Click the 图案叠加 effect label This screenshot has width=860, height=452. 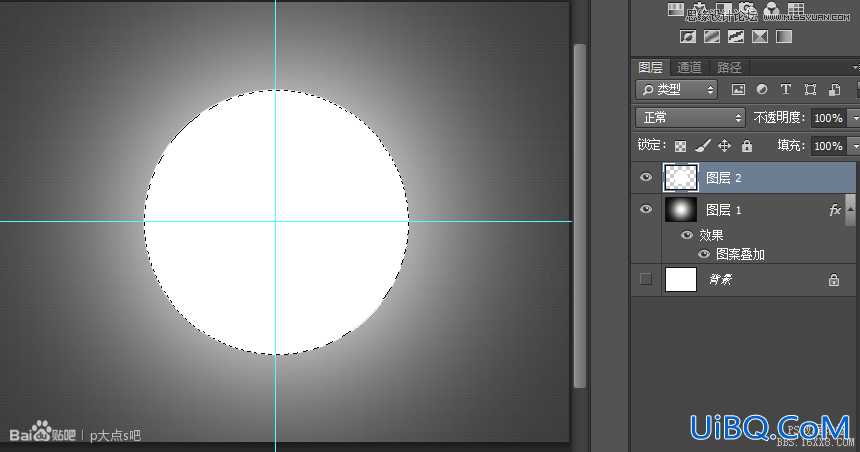coord(740,255)
